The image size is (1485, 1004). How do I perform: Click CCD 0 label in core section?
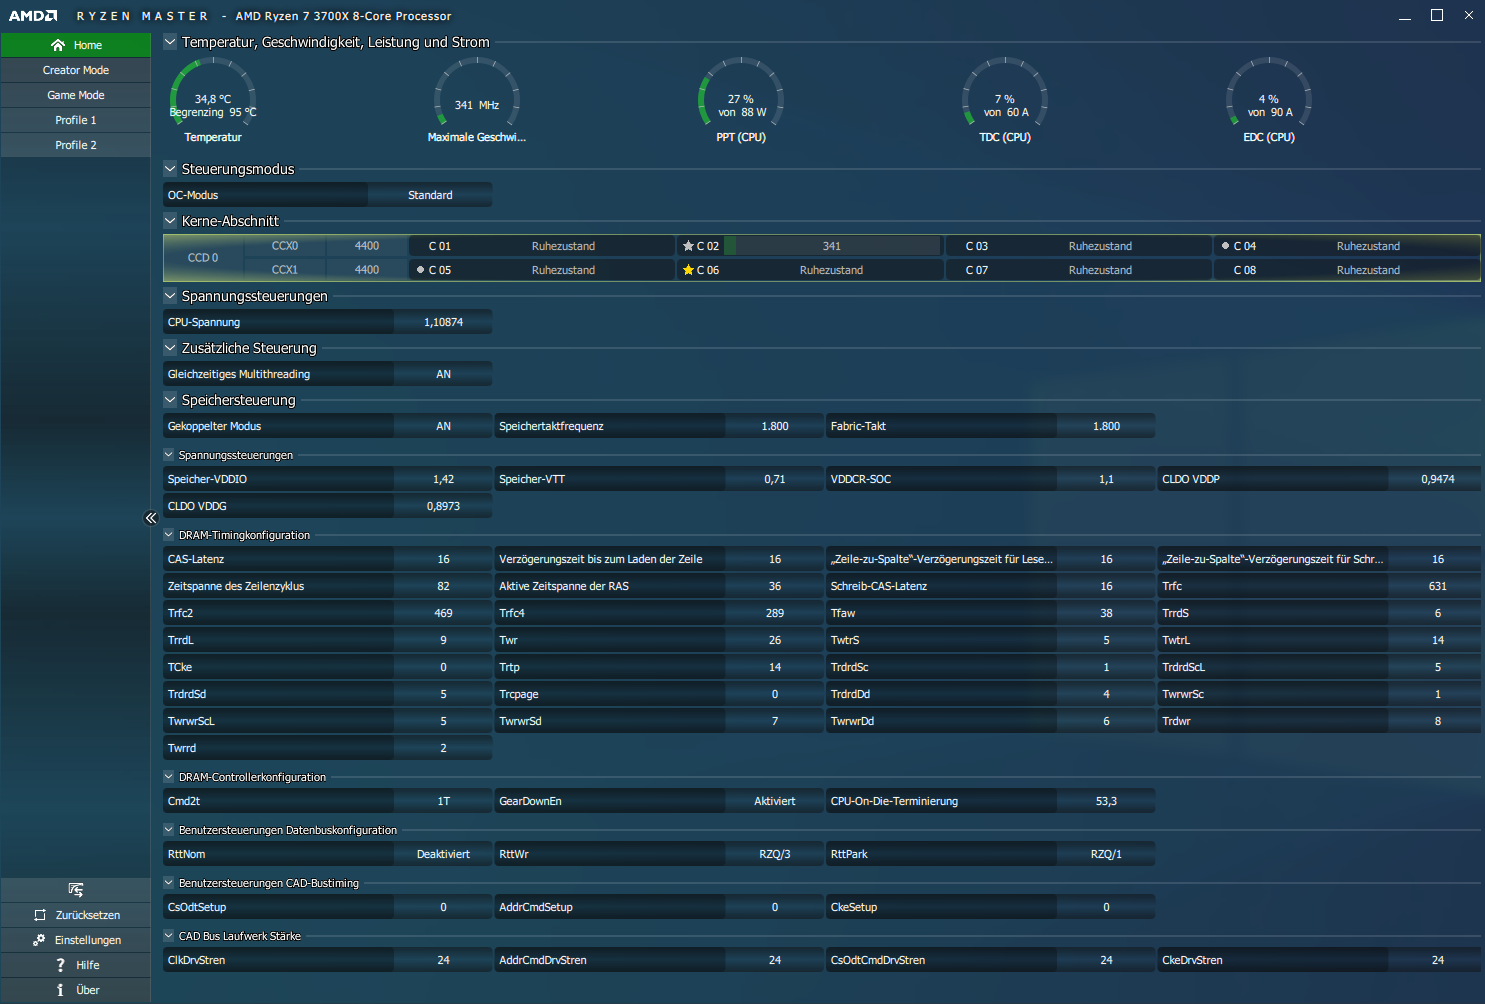pos(203,258)
